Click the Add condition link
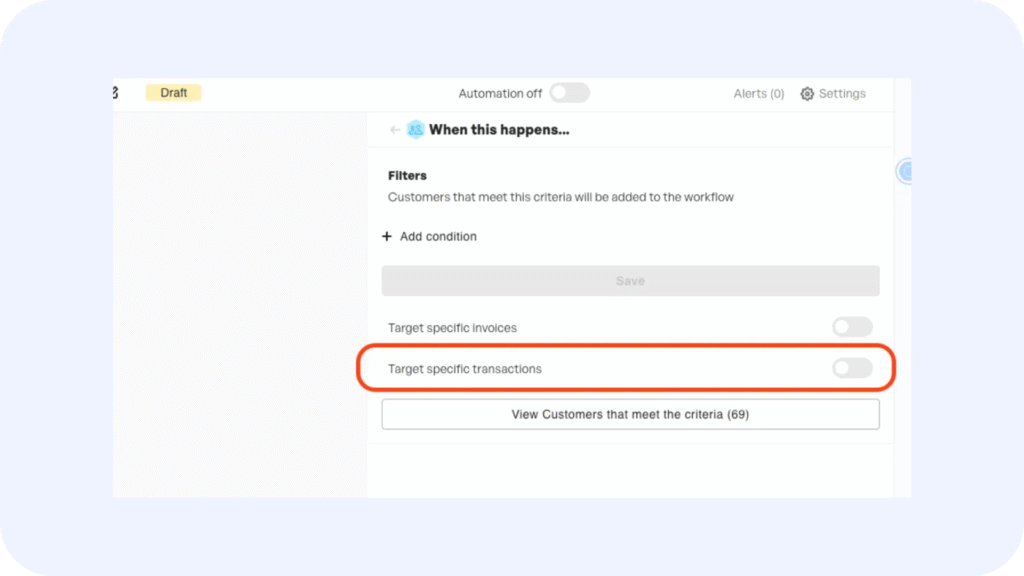1024x576 pixels. tap(438, 237)
